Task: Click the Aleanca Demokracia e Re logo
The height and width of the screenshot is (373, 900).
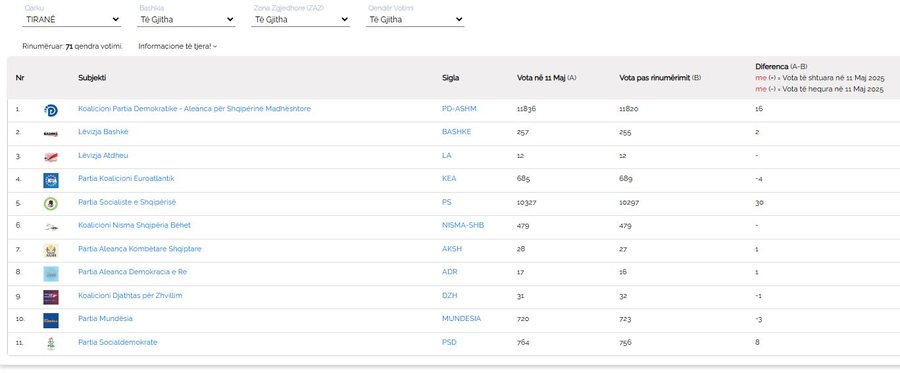Action: click(51, 274)
